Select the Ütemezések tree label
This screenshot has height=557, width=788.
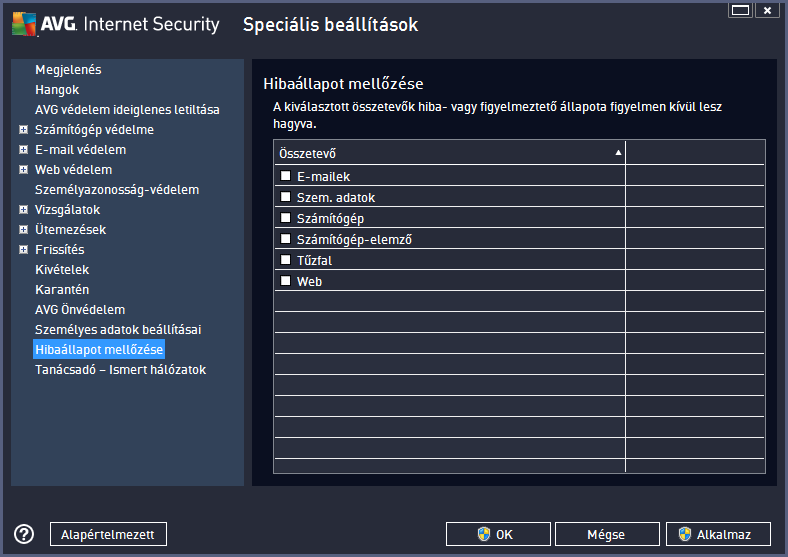70,230
